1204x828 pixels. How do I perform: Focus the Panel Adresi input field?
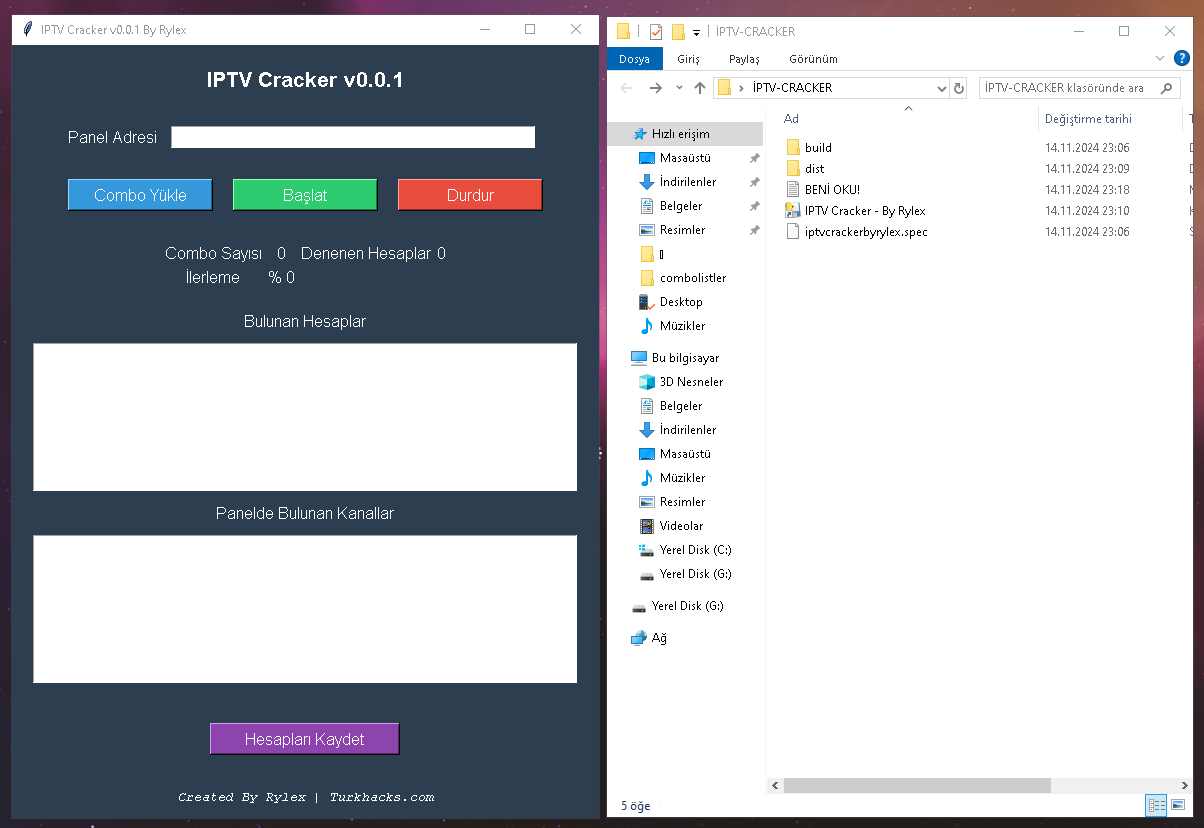pos(353,137)
